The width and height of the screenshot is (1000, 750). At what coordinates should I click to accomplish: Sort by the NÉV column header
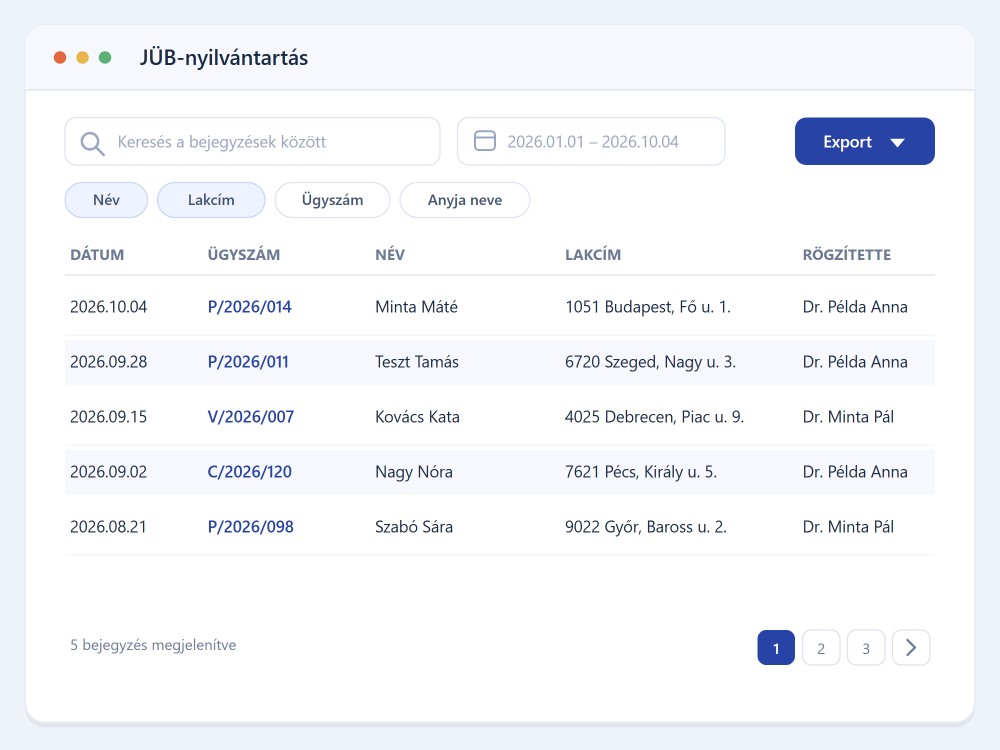[390, 254]
